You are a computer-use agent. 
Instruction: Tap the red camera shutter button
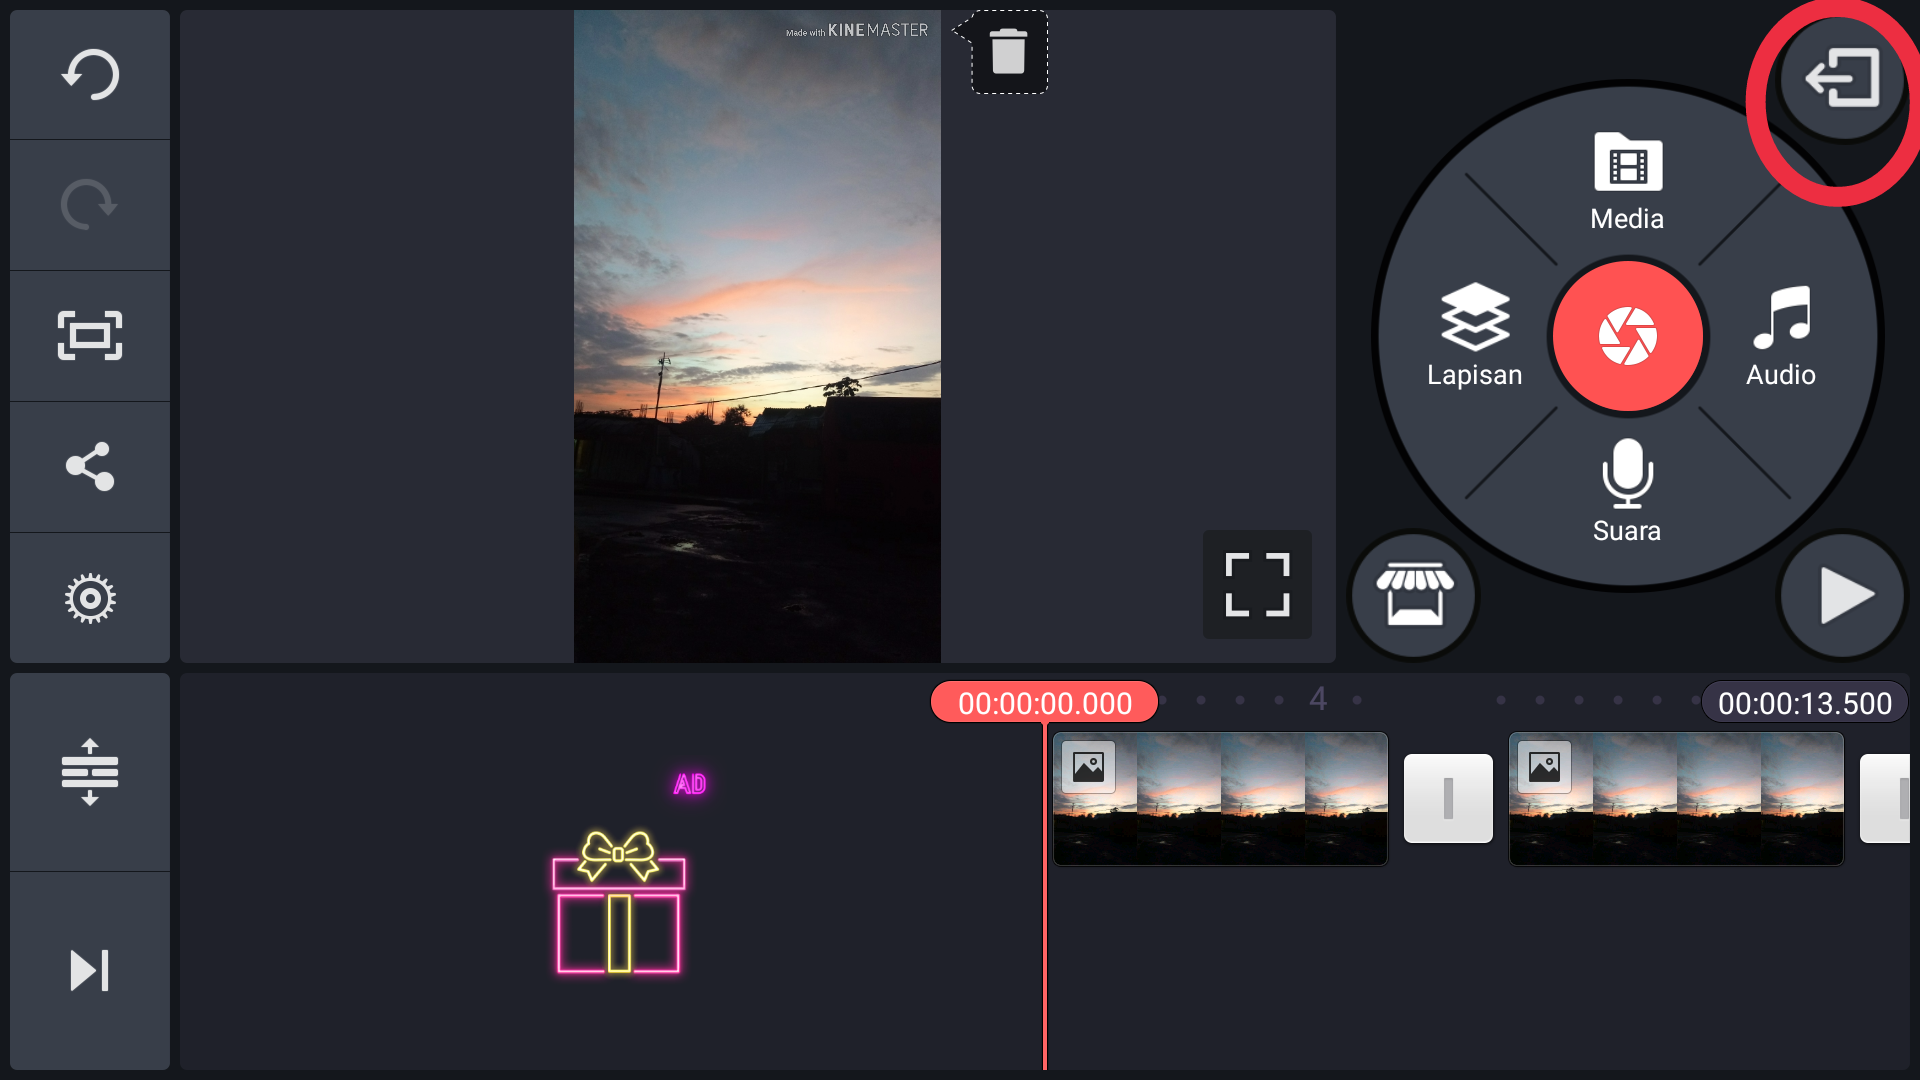(1627, 336)
